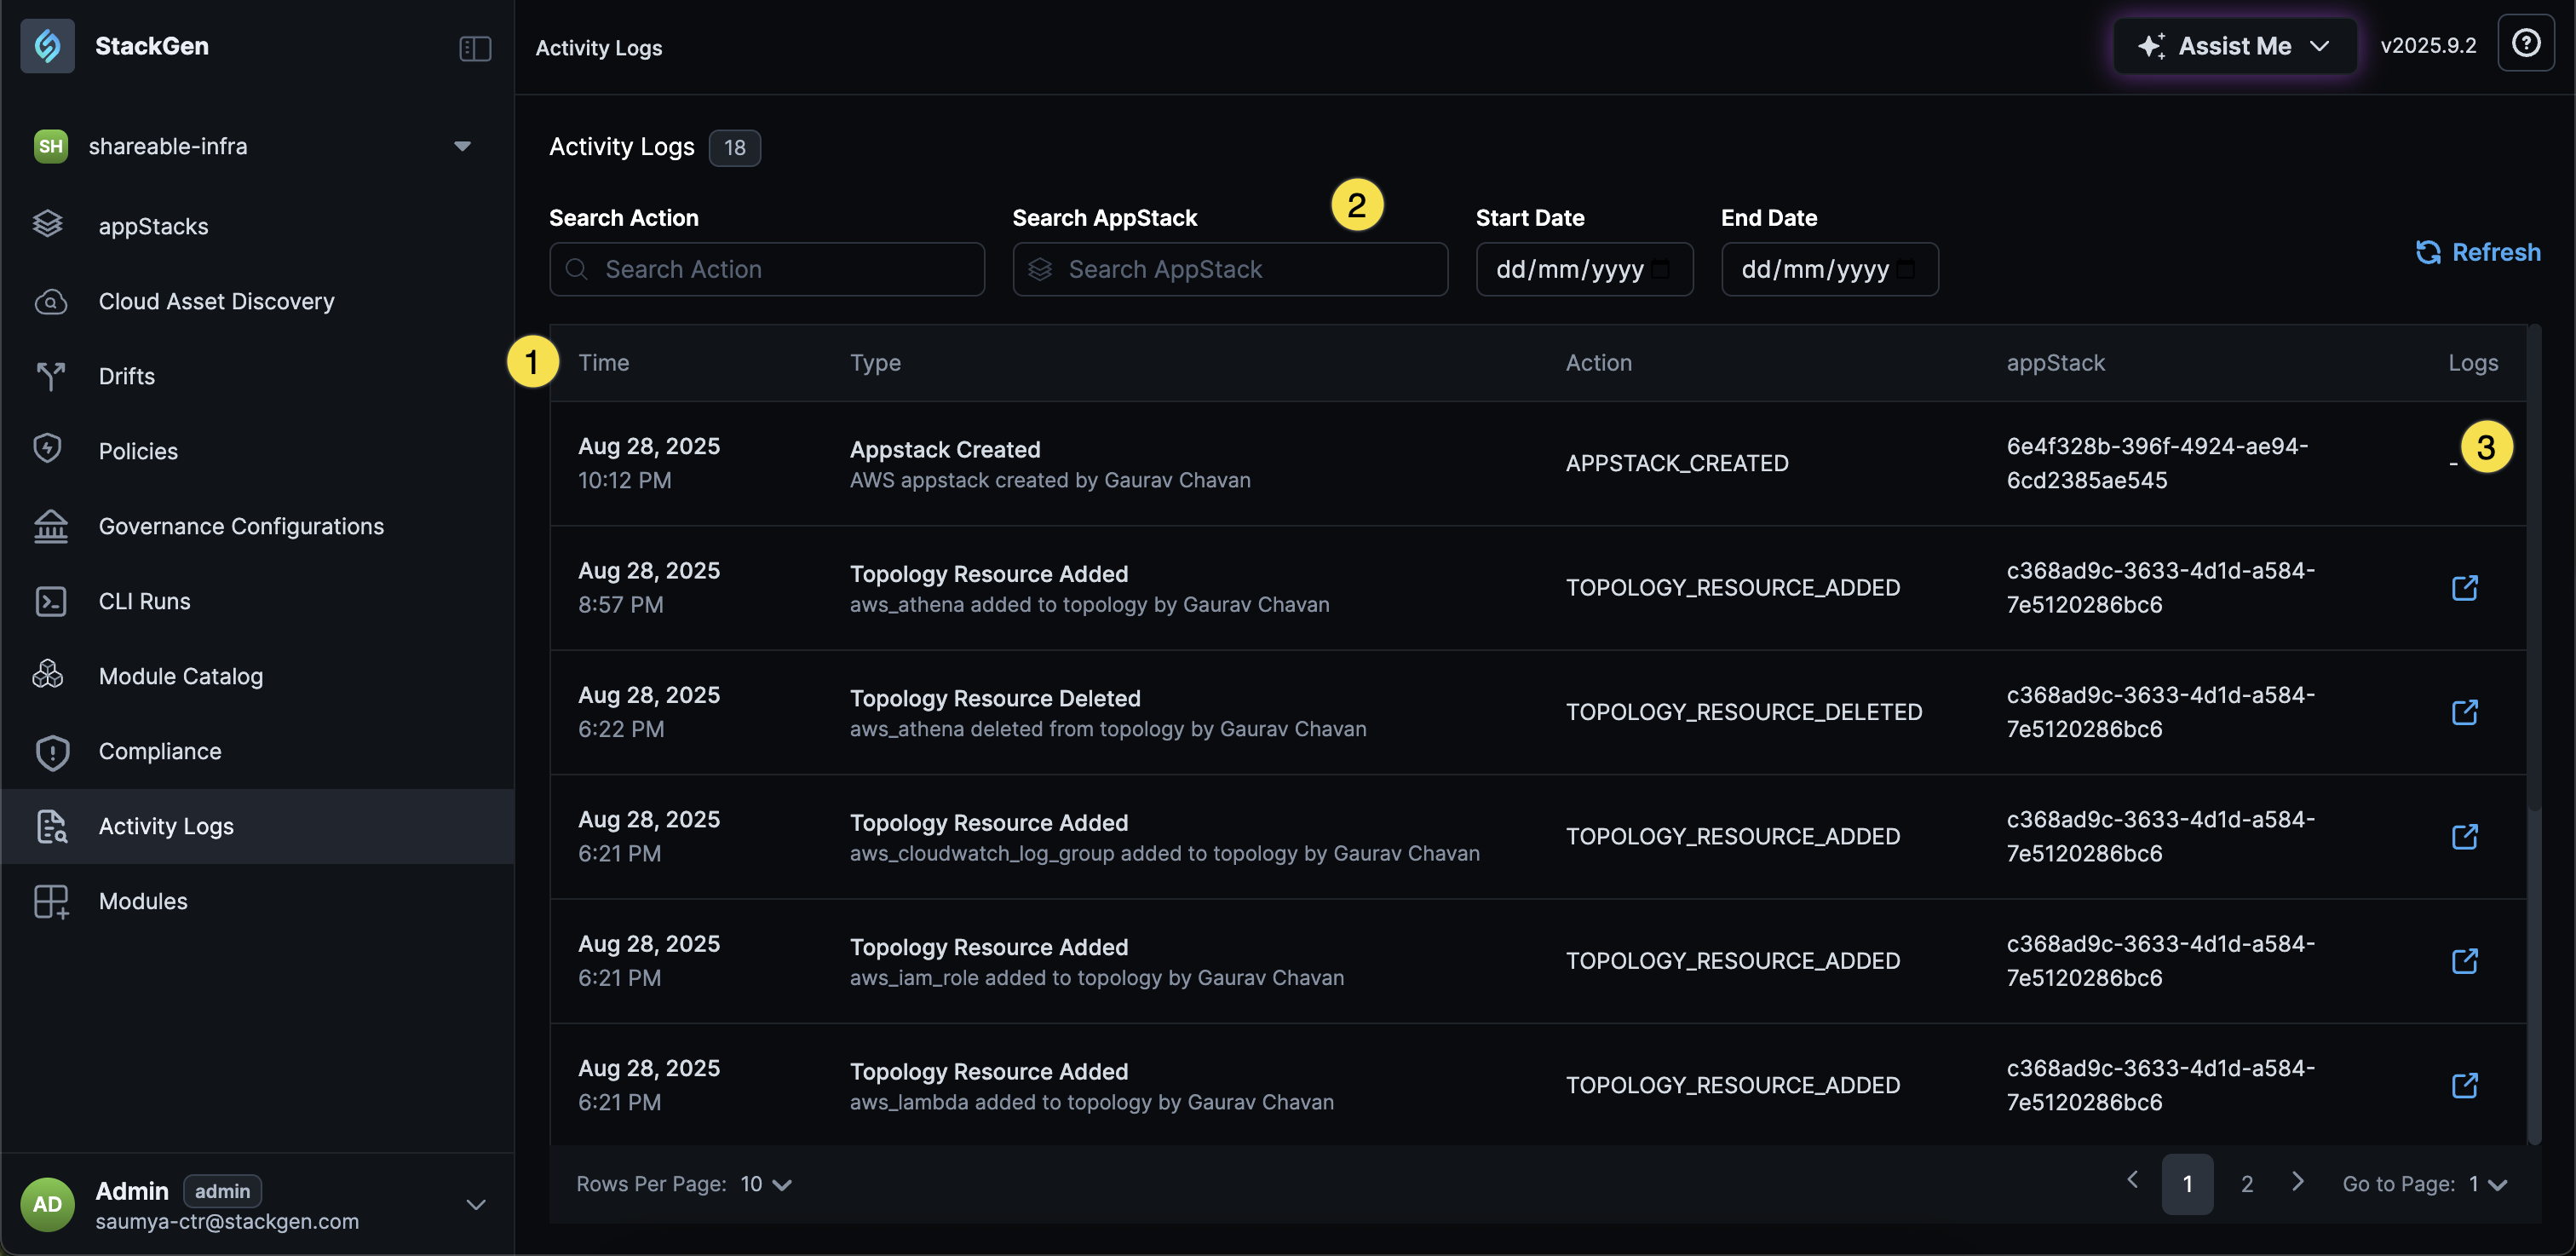
Task: Open logs link for 6:22 PM deleted entry
Action: click(2465, 712)
